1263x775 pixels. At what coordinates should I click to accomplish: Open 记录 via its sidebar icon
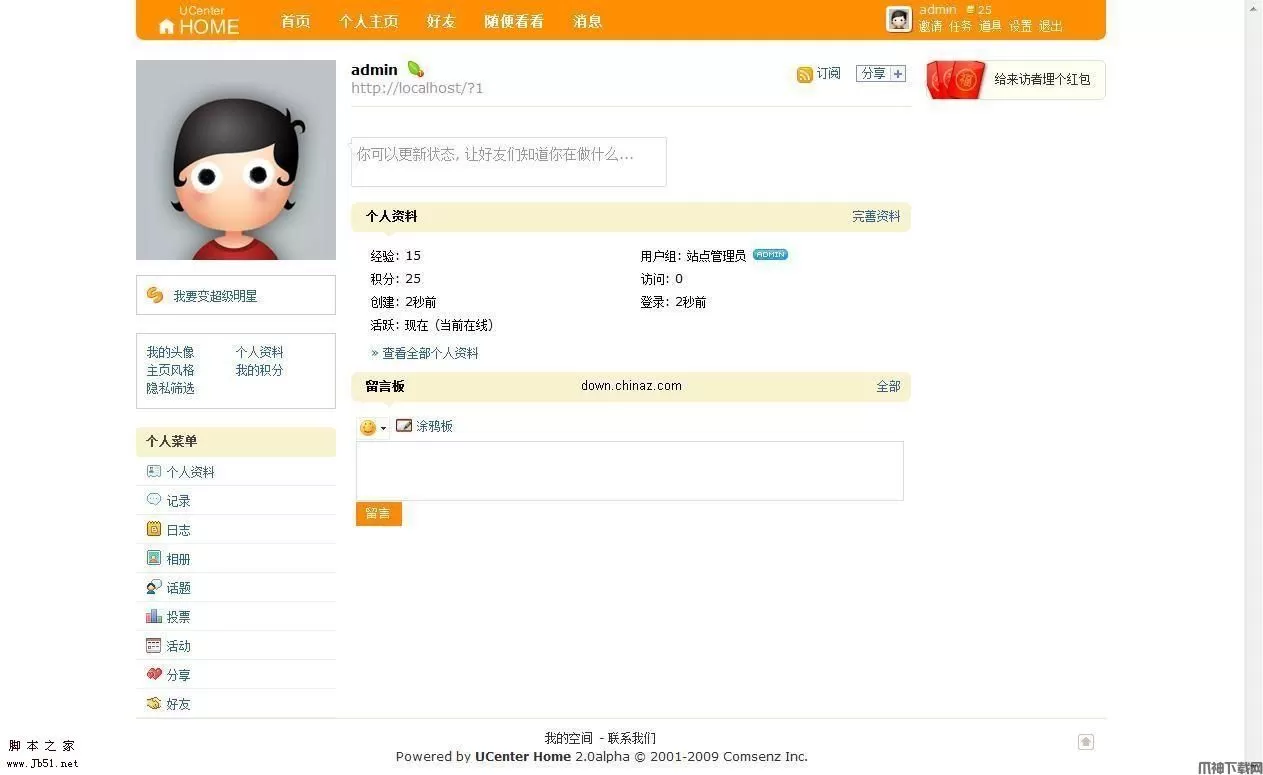[x=154, y=499]
